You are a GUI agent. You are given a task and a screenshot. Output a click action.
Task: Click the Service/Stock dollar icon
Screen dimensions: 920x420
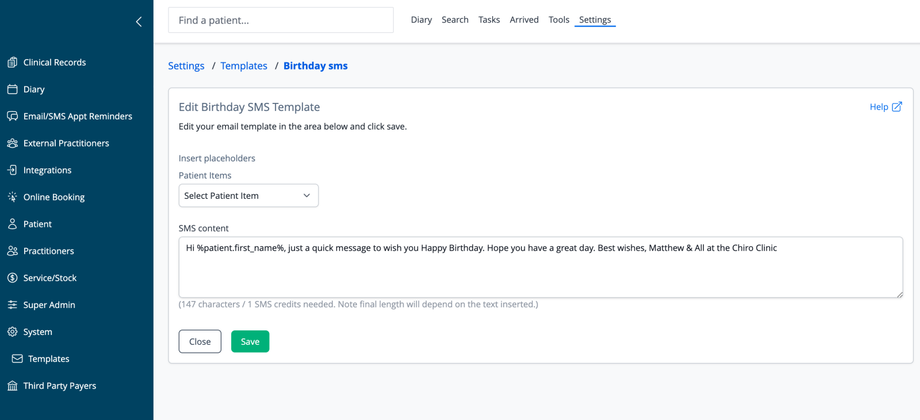(x=12, y=278)
